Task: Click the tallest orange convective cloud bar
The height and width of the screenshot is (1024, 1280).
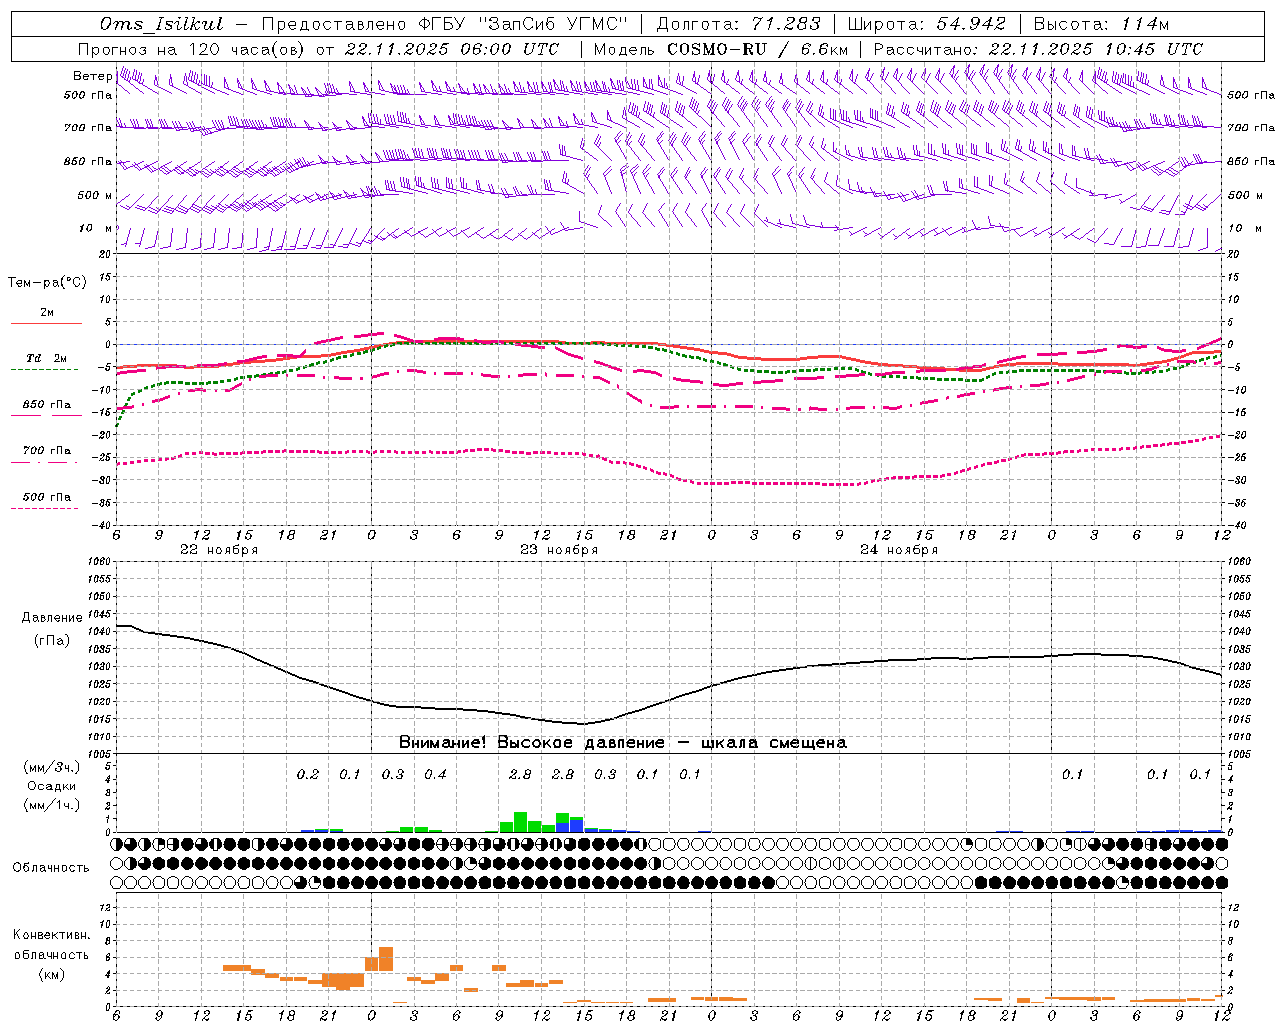Action: click(x=386, y=958)
